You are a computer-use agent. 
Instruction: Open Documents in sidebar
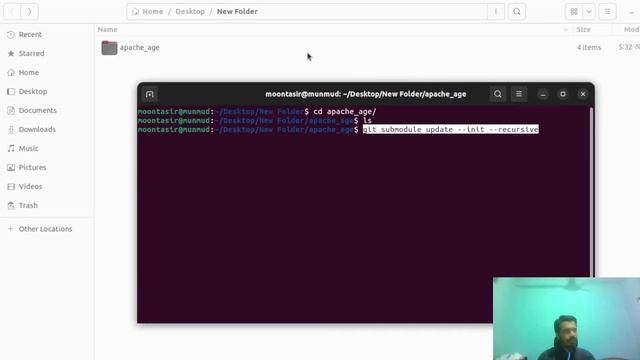[47, 110]
